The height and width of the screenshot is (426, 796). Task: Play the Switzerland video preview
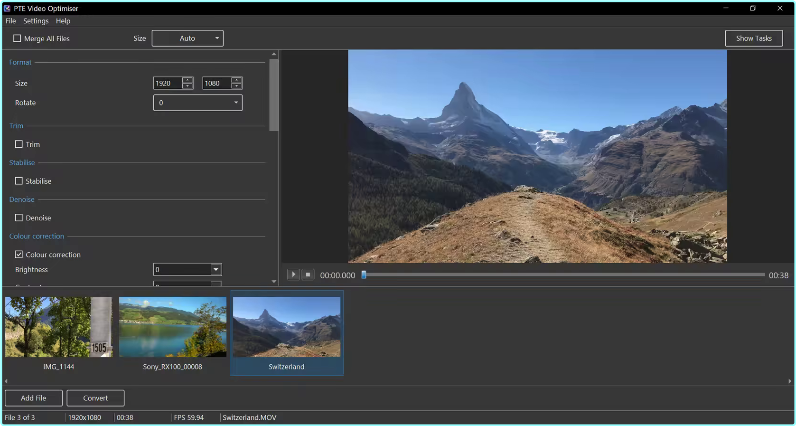coord(293,275)
